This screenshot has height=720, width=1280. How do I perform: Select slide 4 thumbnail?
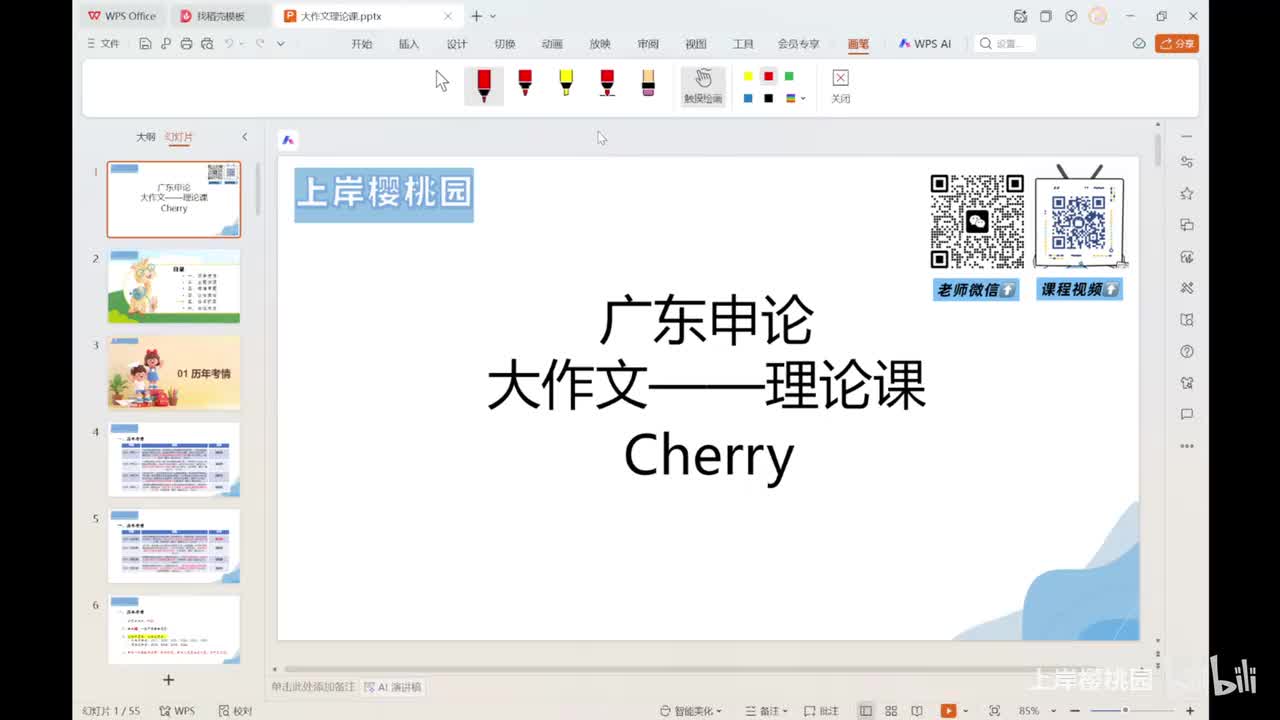coord(174,460)
